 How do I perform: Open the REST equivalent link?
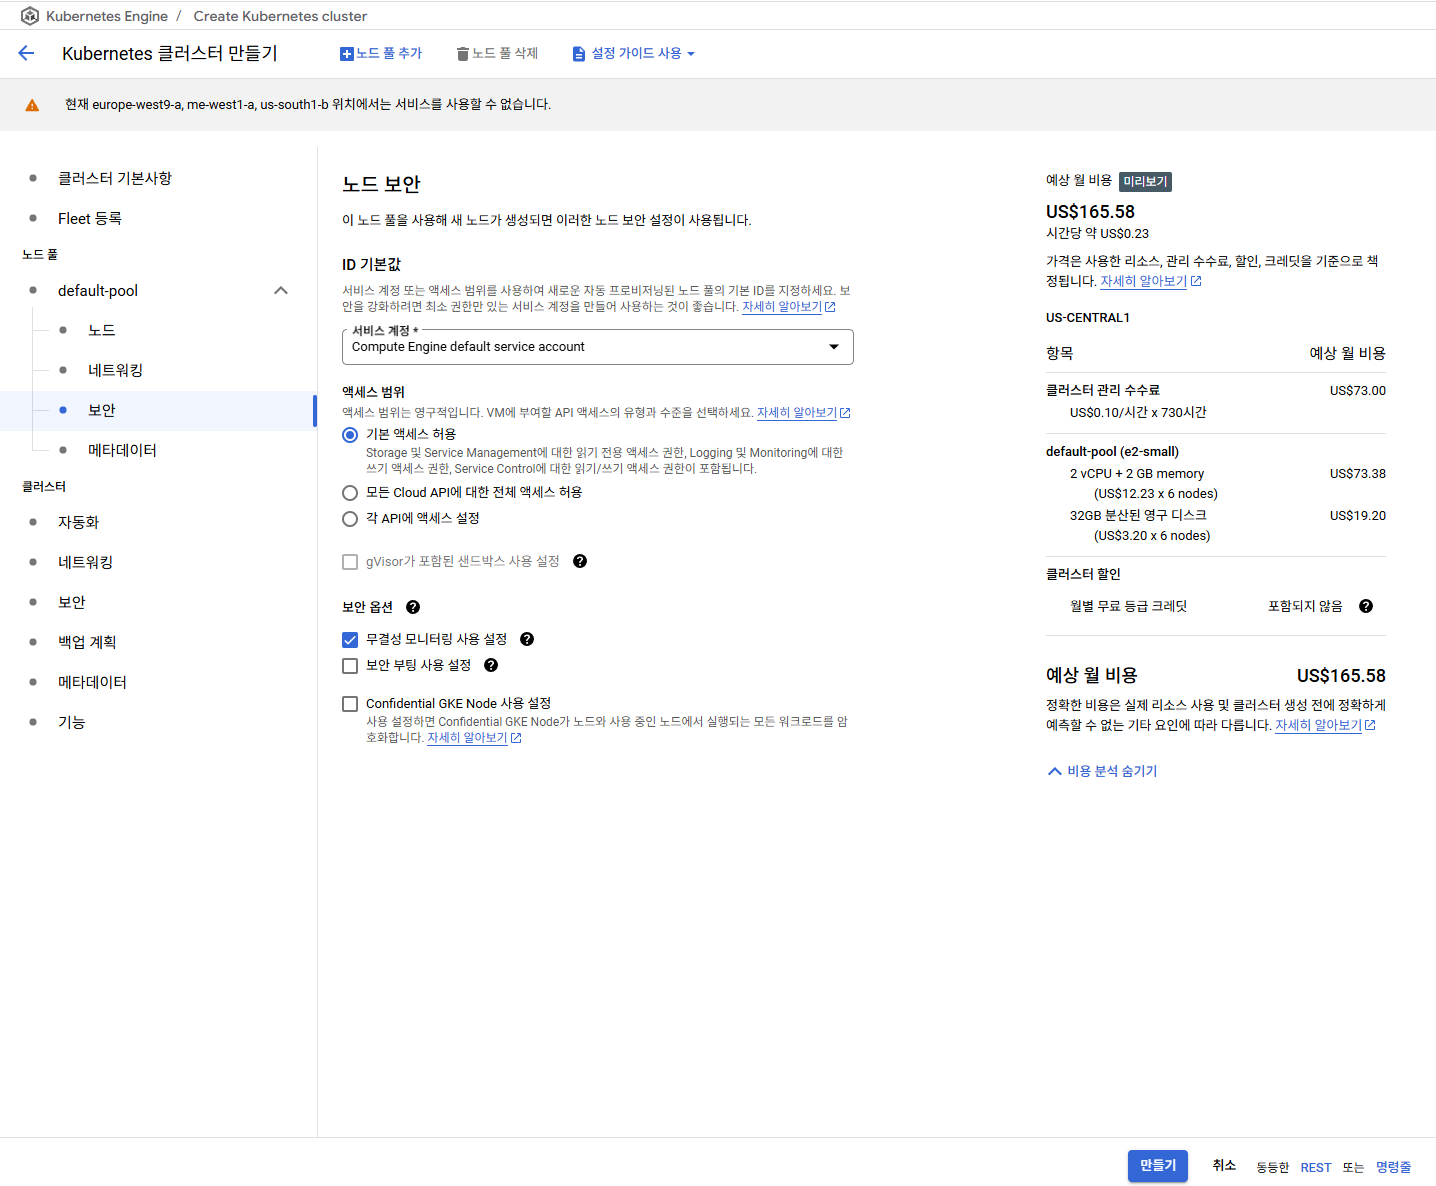[1316, 1168]
